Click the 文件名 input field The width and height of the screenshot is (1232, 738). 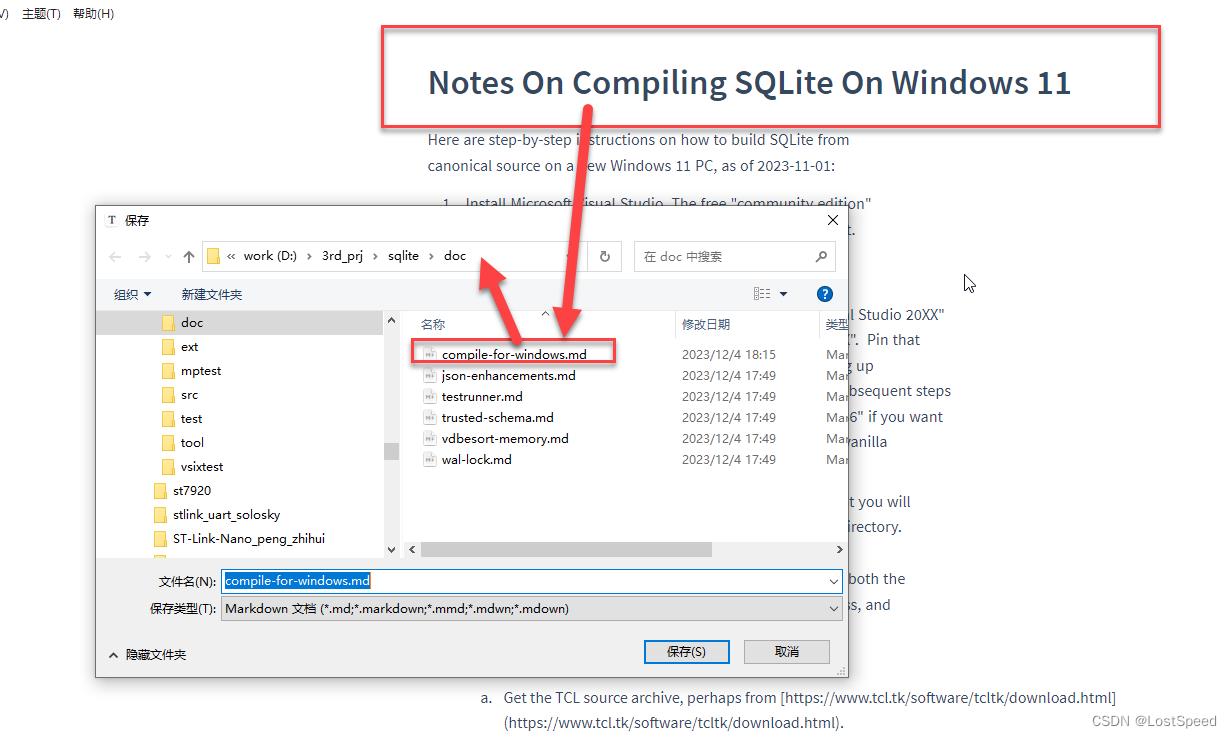(x=531, y=581)
